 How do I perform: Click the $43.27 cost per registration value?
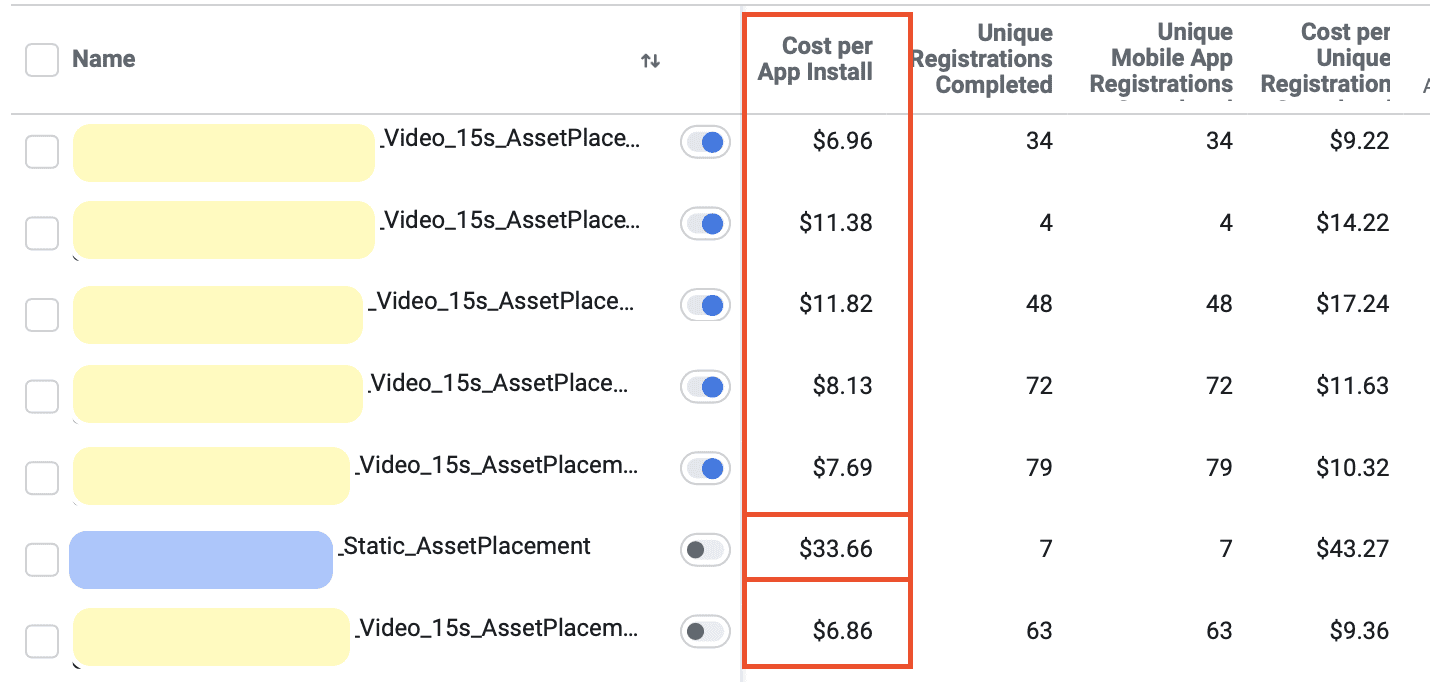1353,549
